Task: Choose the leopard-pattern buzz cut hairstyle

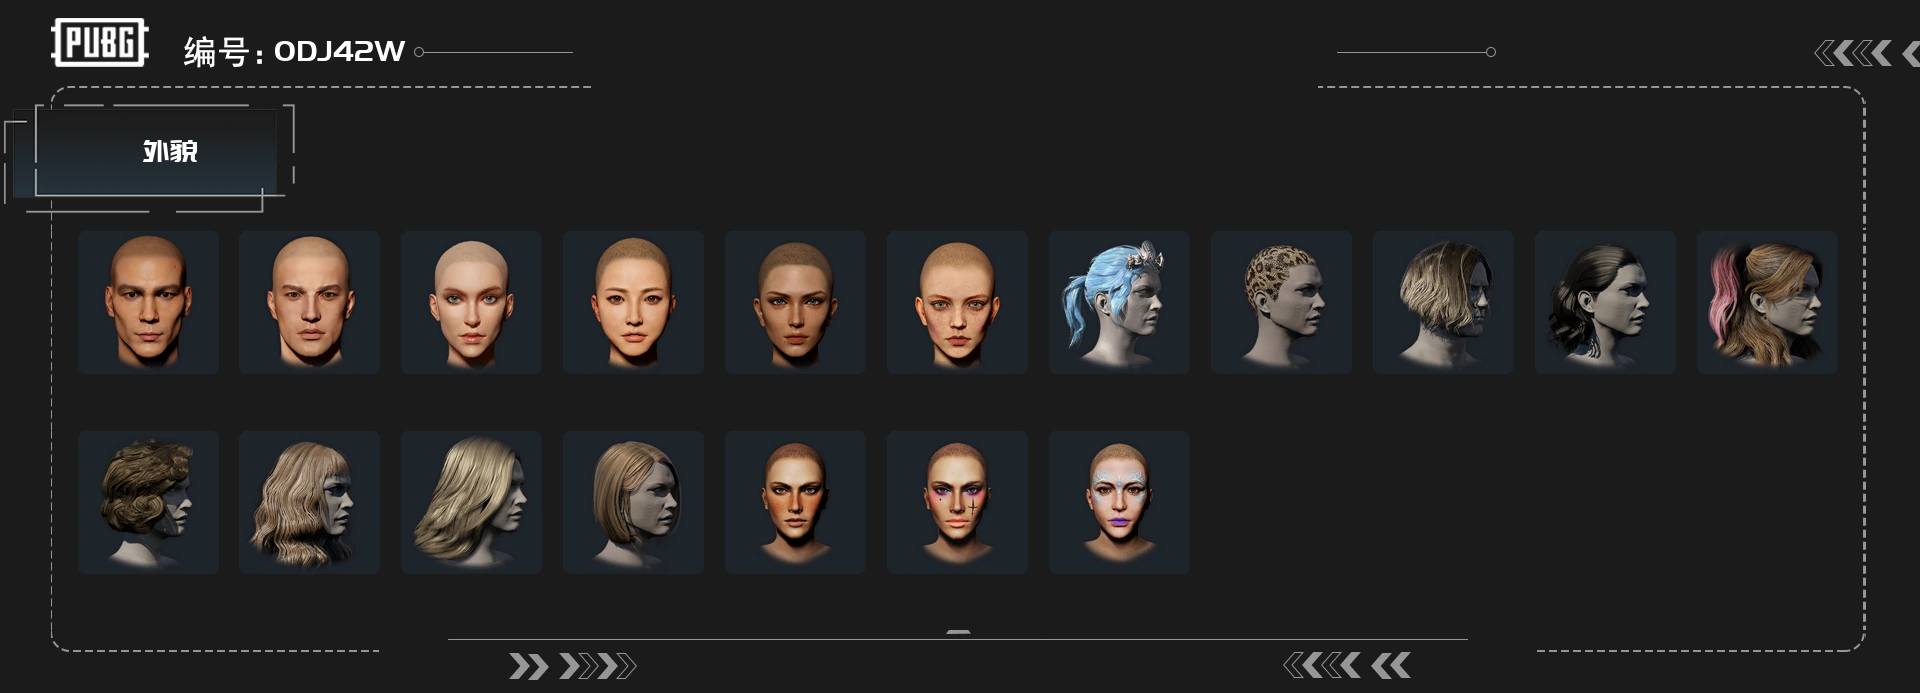Action: coord(1281,302)
